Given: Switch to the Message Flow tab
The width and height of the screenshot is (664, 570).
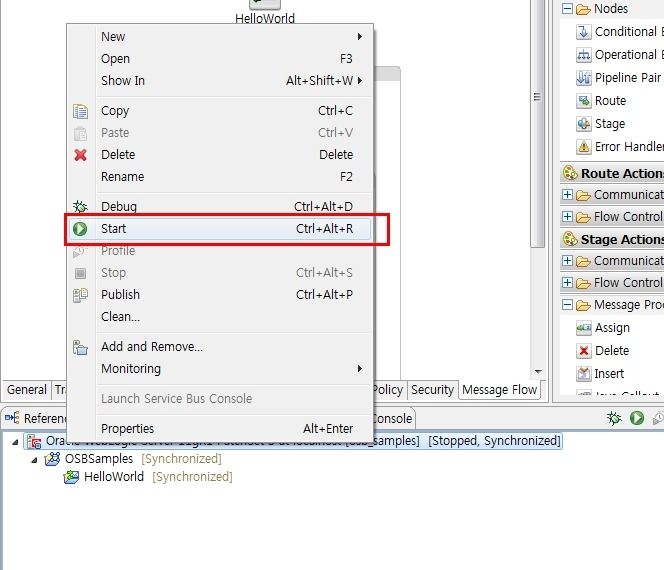Looking at the screenshot, I should (x=500, y=390).
